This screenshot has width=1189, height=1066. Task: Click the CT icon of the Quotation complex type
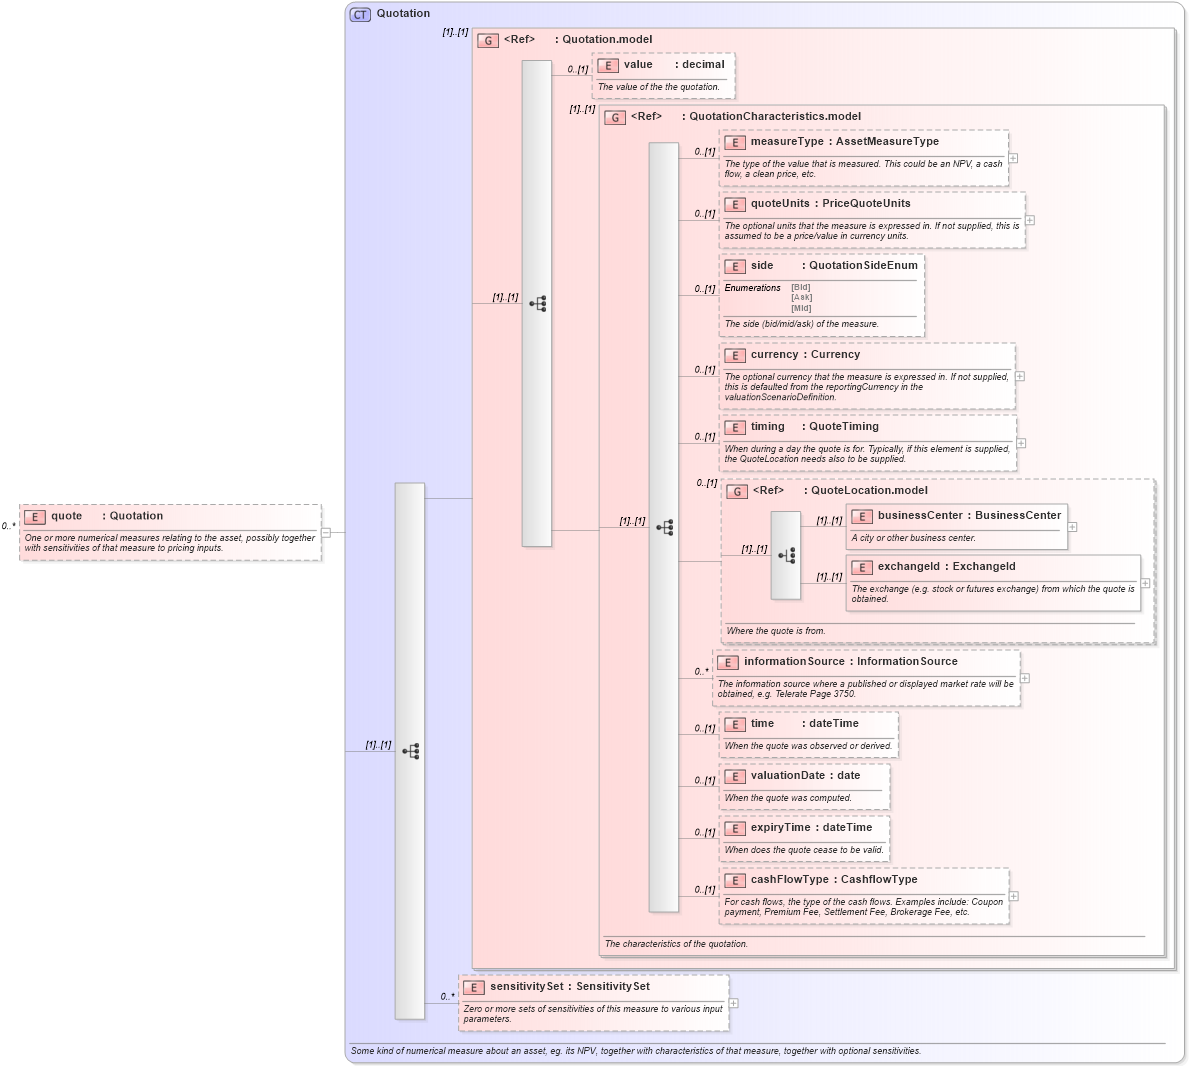coord(359,14)
